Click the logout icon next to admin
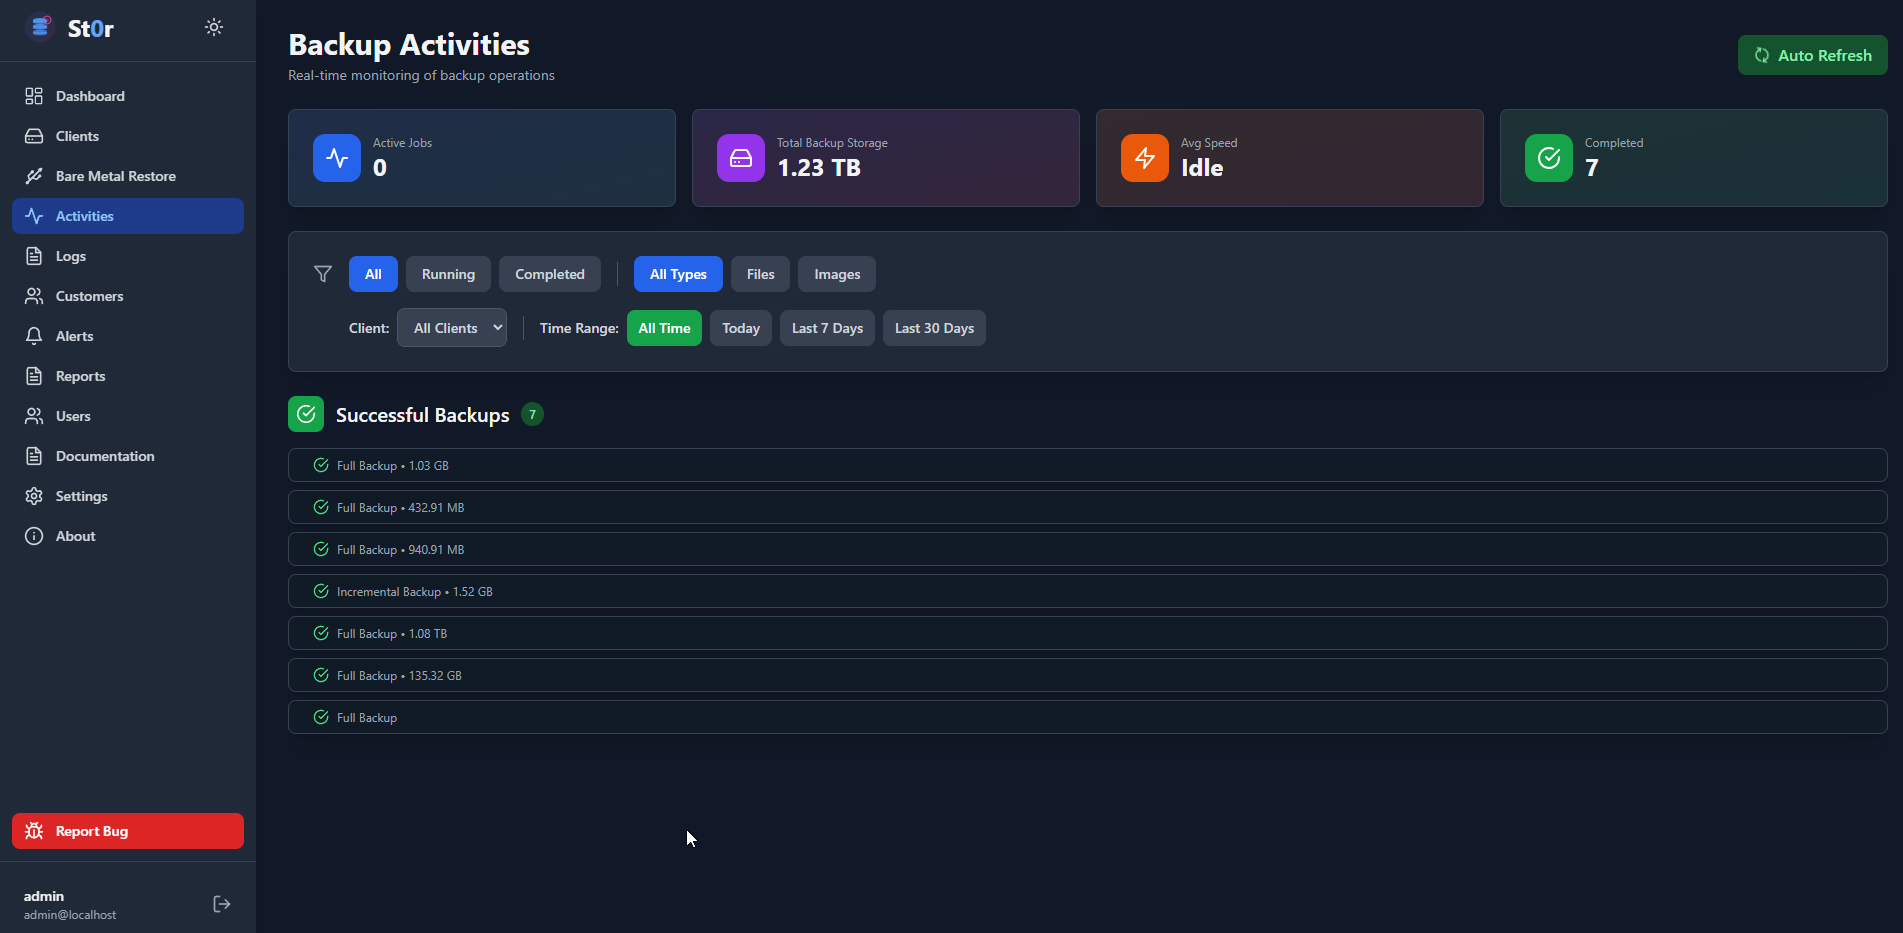The width and height of the screenshot is (1903, 933). coord(222,904)
